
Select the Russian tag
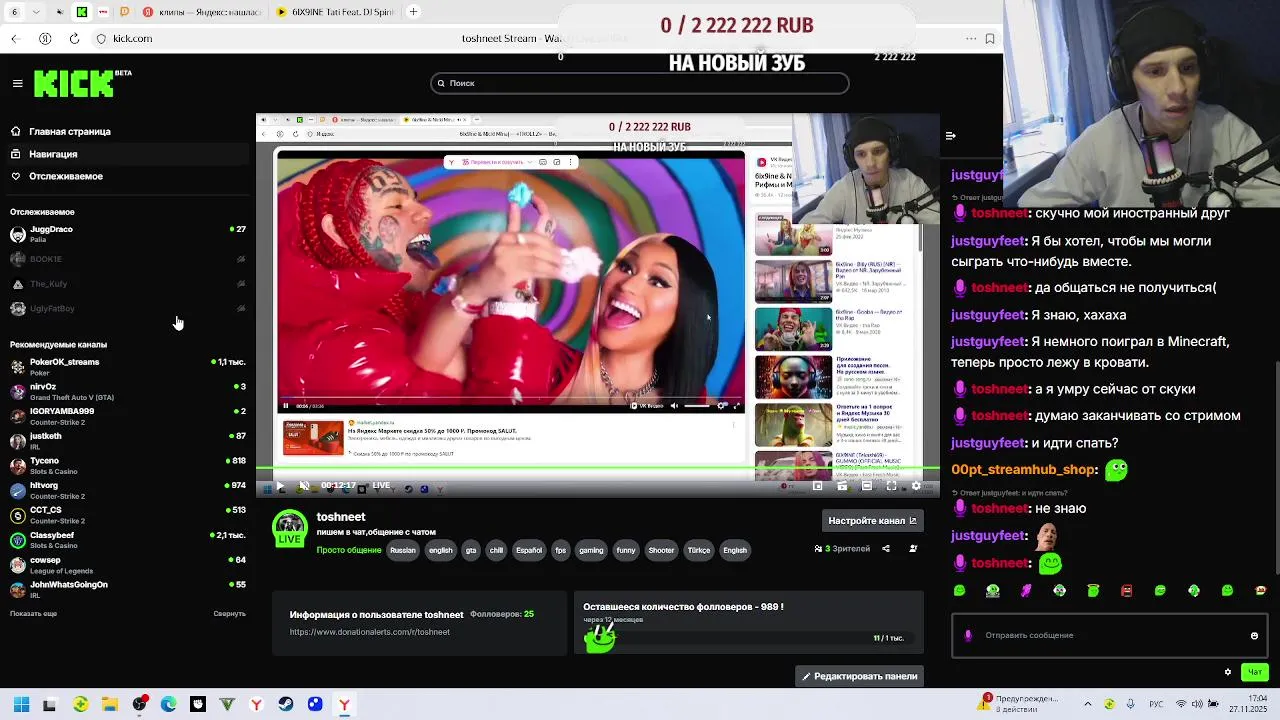tap(402, 550)
